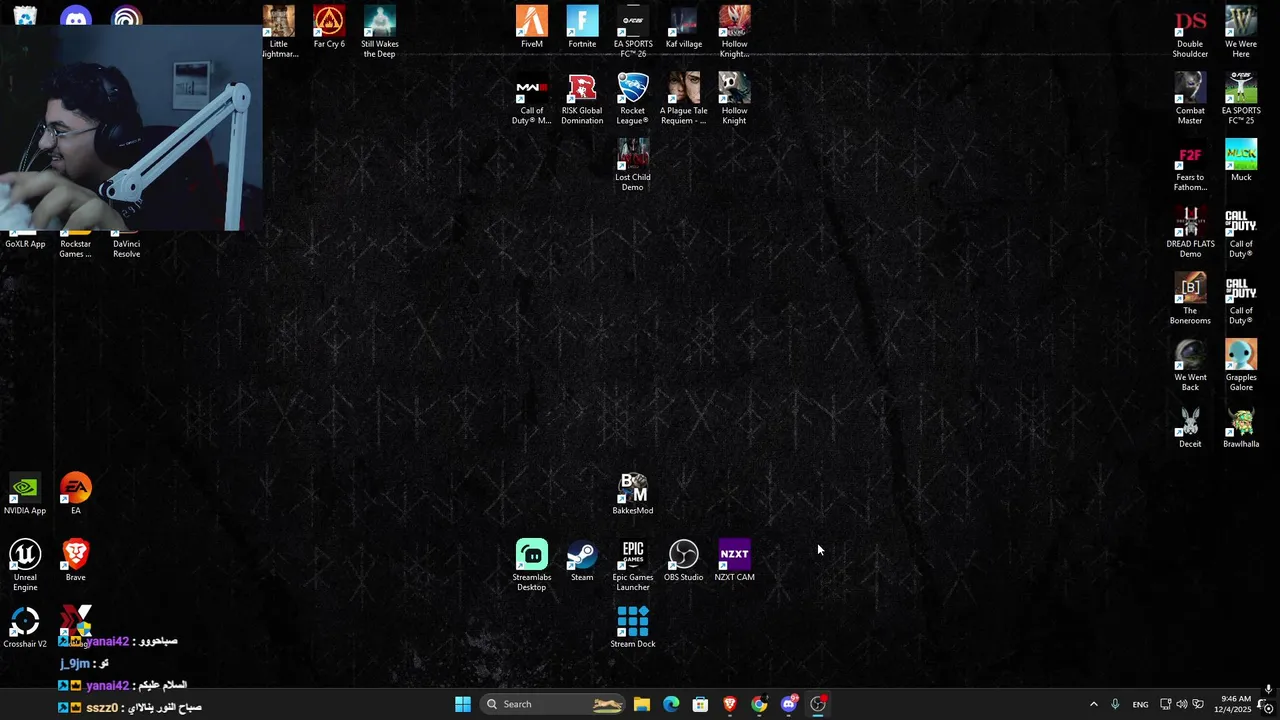Open the DREAD FLATS Demo icon
This screenshot has height=720, width=1280.
pyautogui.click(x=1190, y=232)
